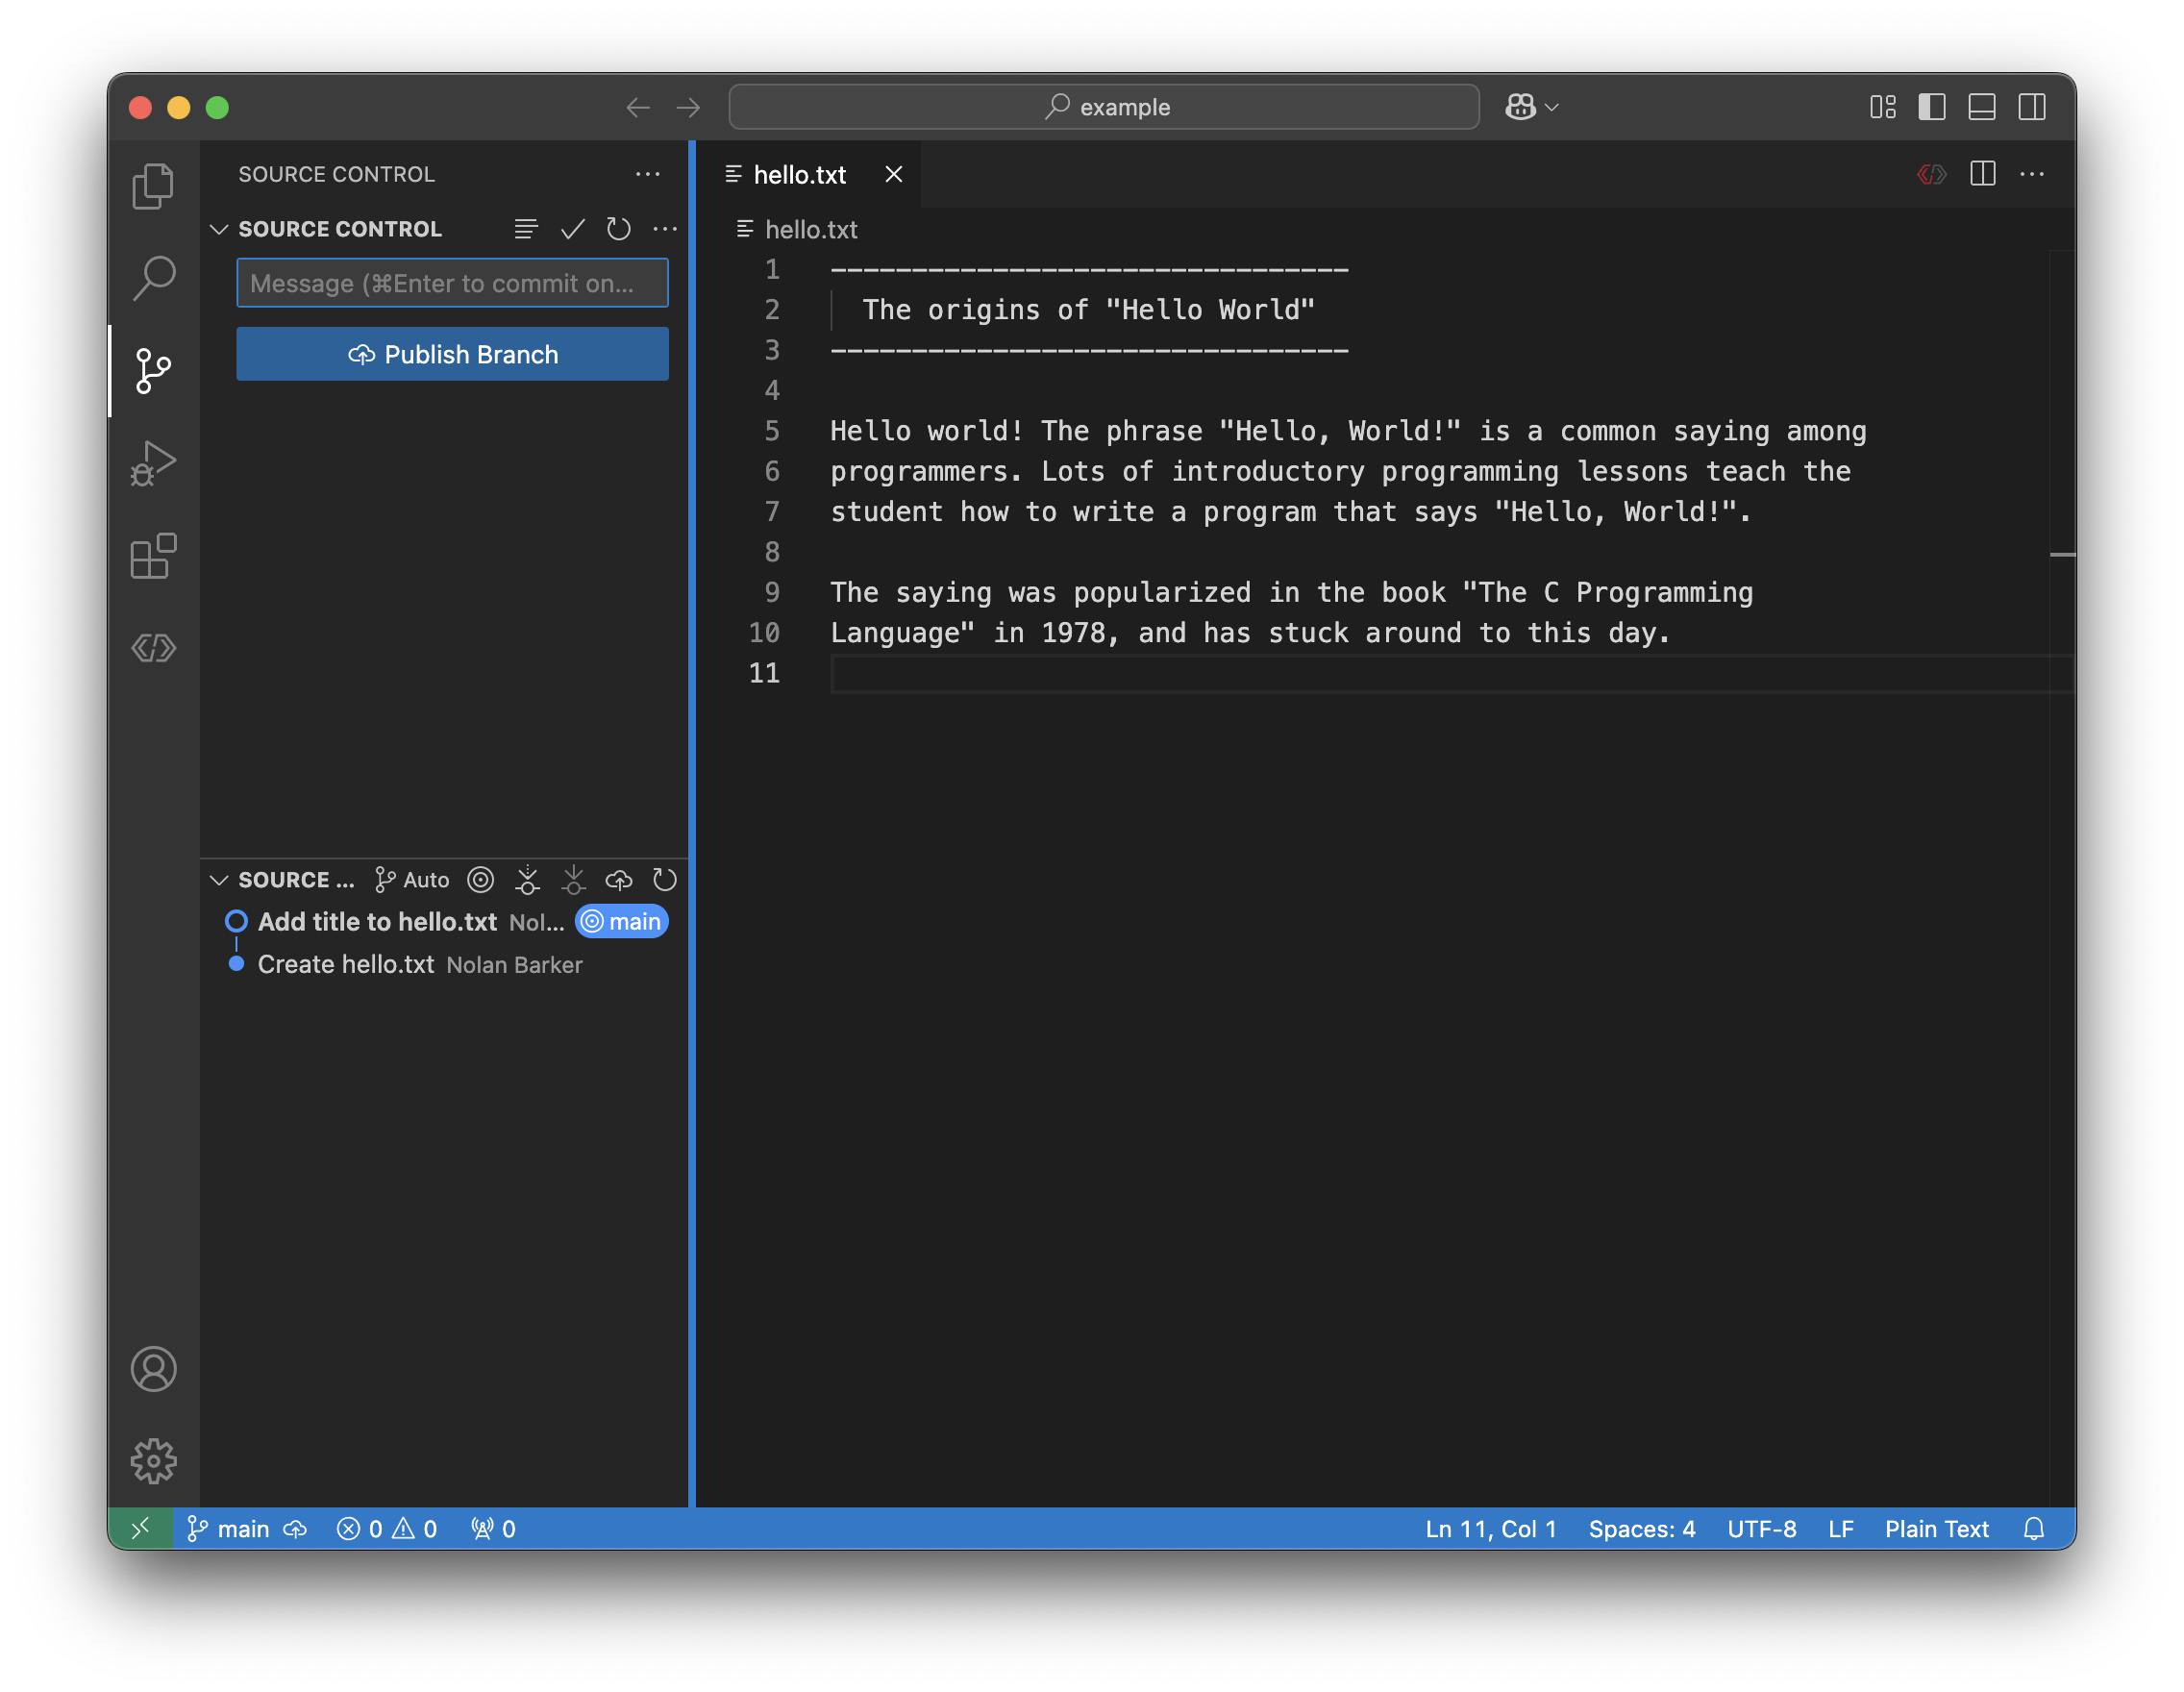Open the Accounts menu icon
The width and height of the screenshot is (2184, 1692).
click(x=153, y=1369)
